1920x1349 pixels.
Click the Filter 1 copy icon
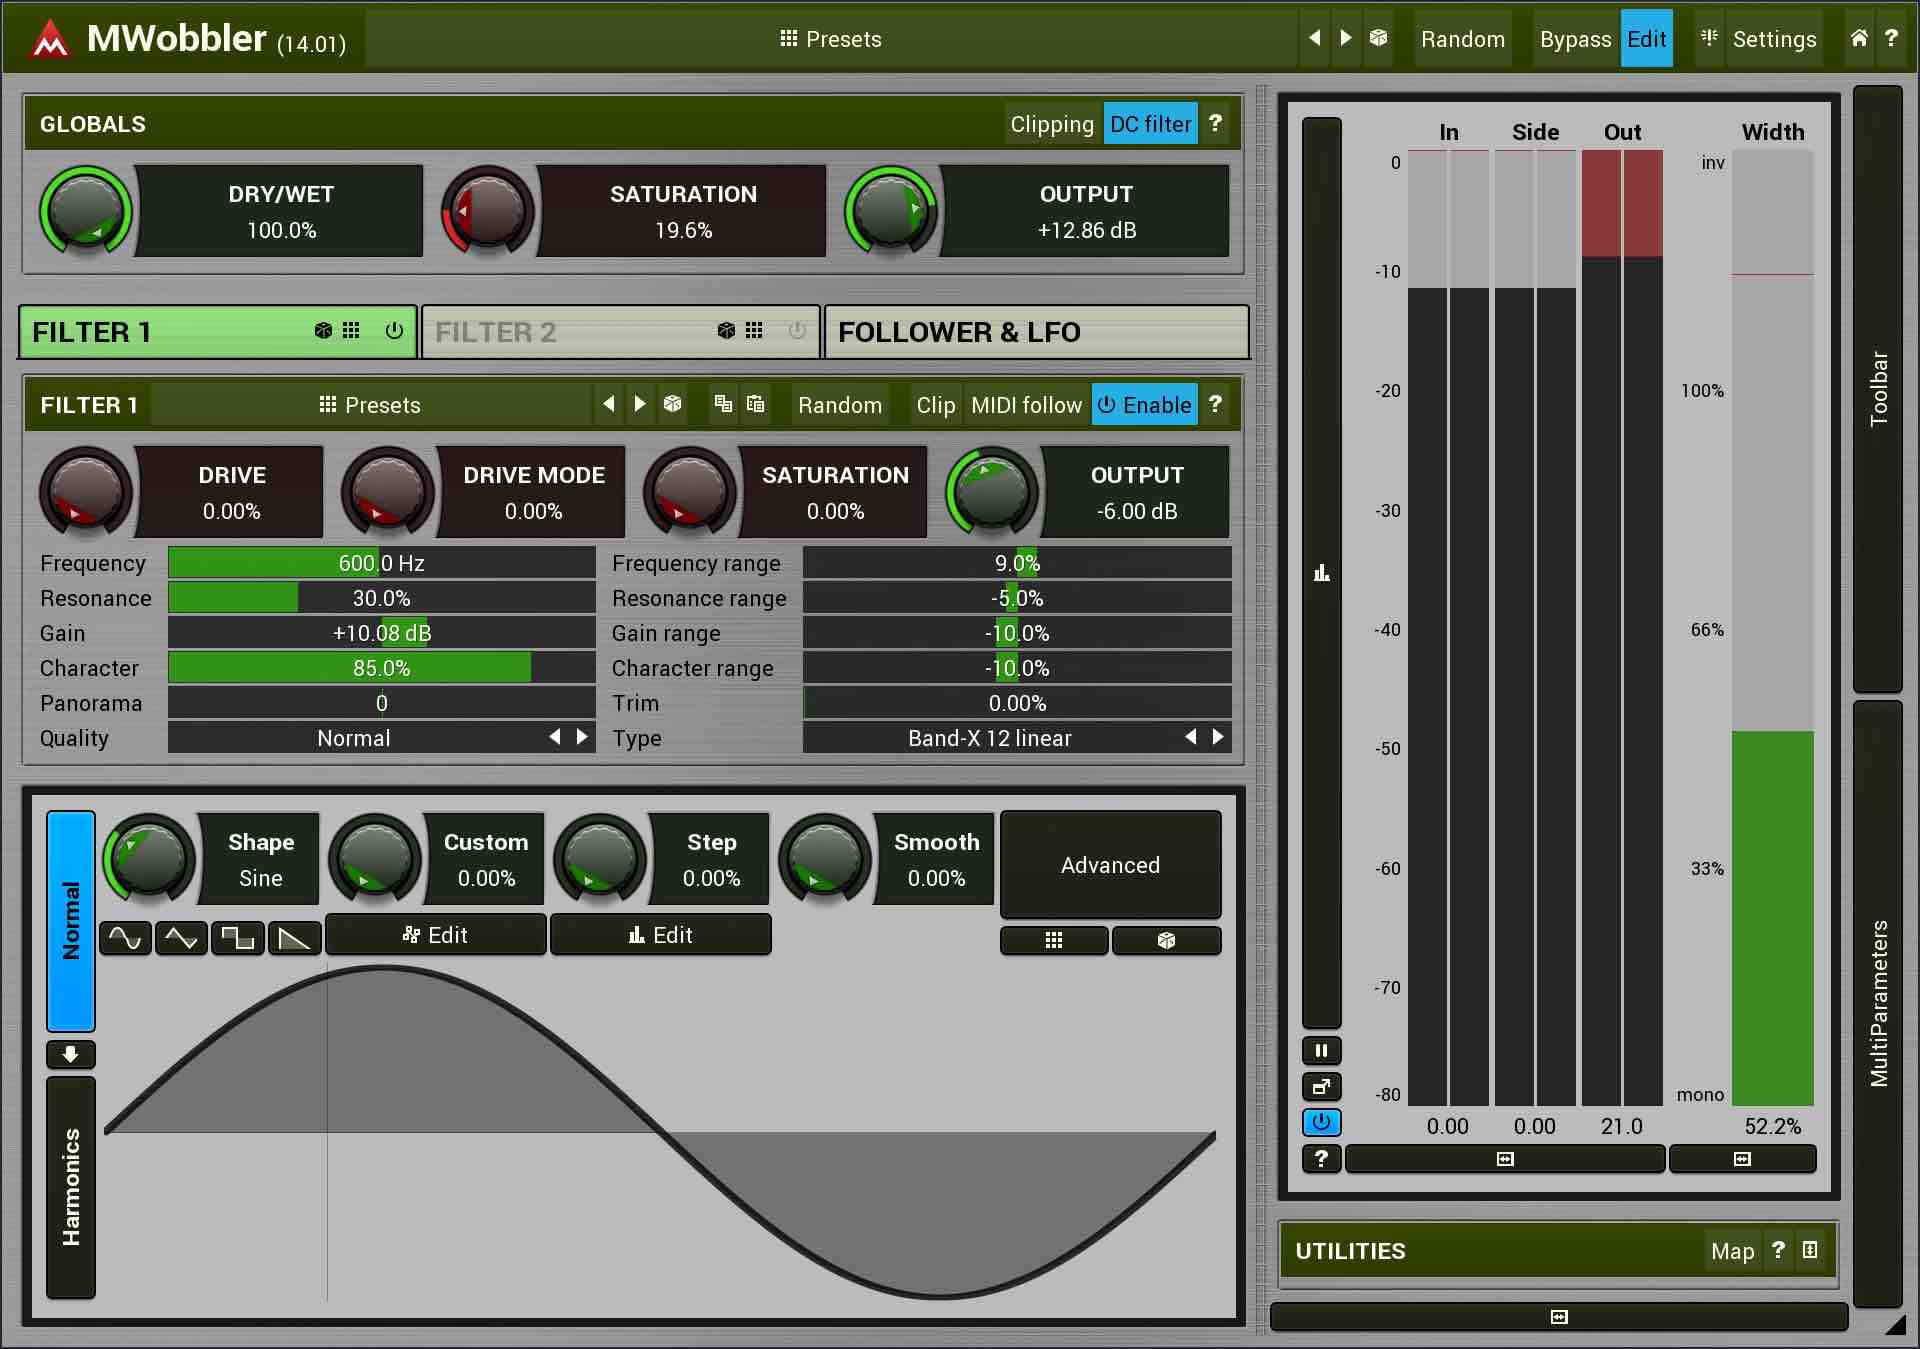[x=723, y=404]
